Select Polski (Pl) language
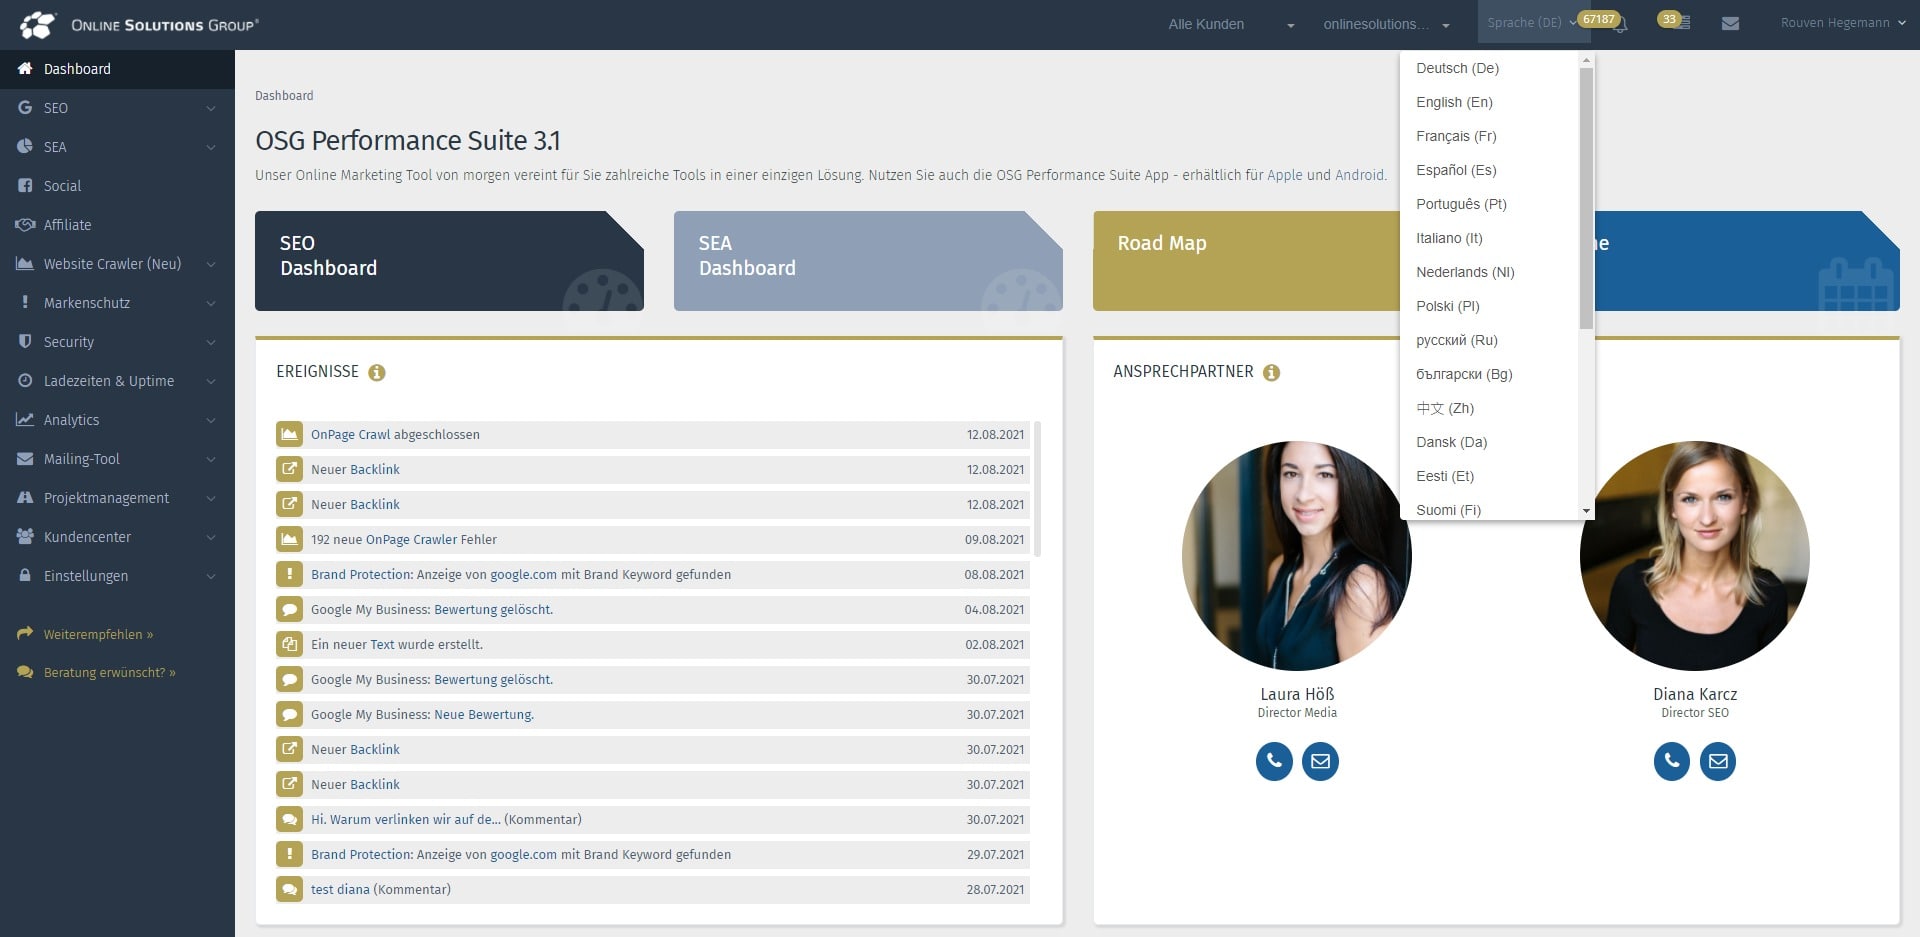Image resolution: width=1920 pixels, height=937 pixels. coord(1490,306)
